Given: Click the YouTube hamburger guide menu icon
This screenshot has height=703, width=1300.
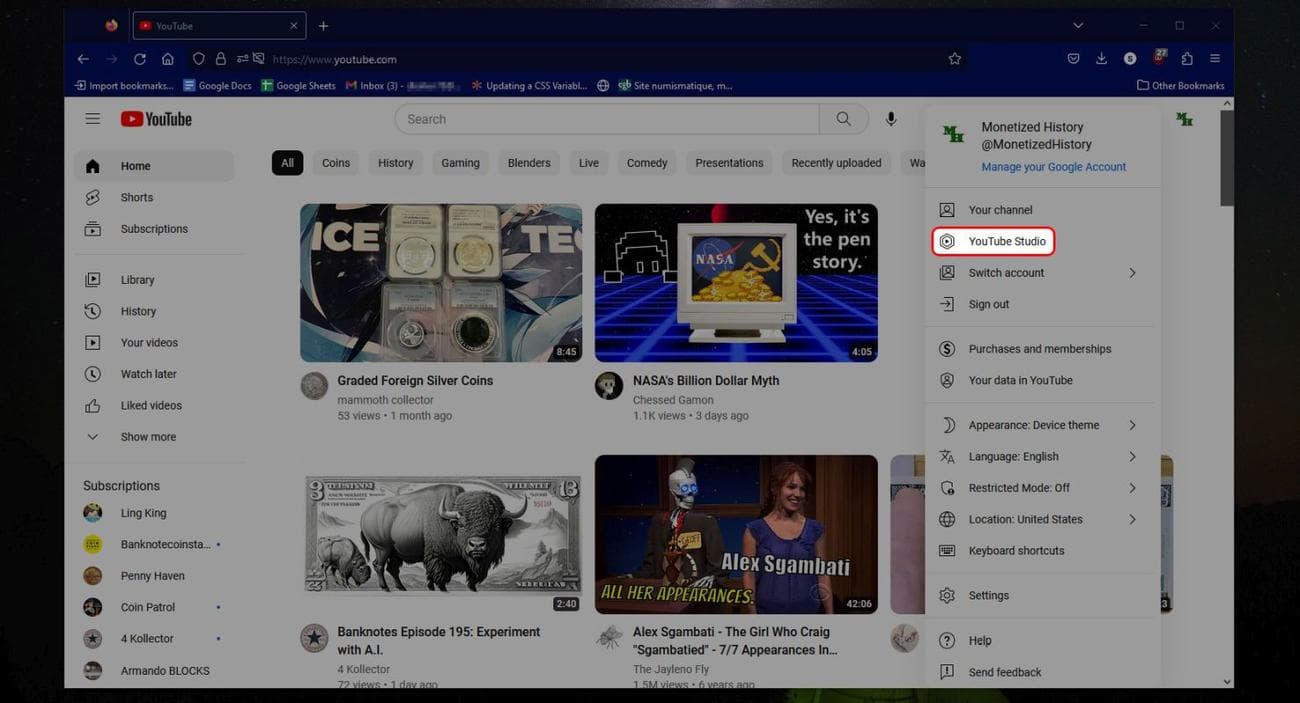Looking at the screenshot, I should click(x=92, y=119).
